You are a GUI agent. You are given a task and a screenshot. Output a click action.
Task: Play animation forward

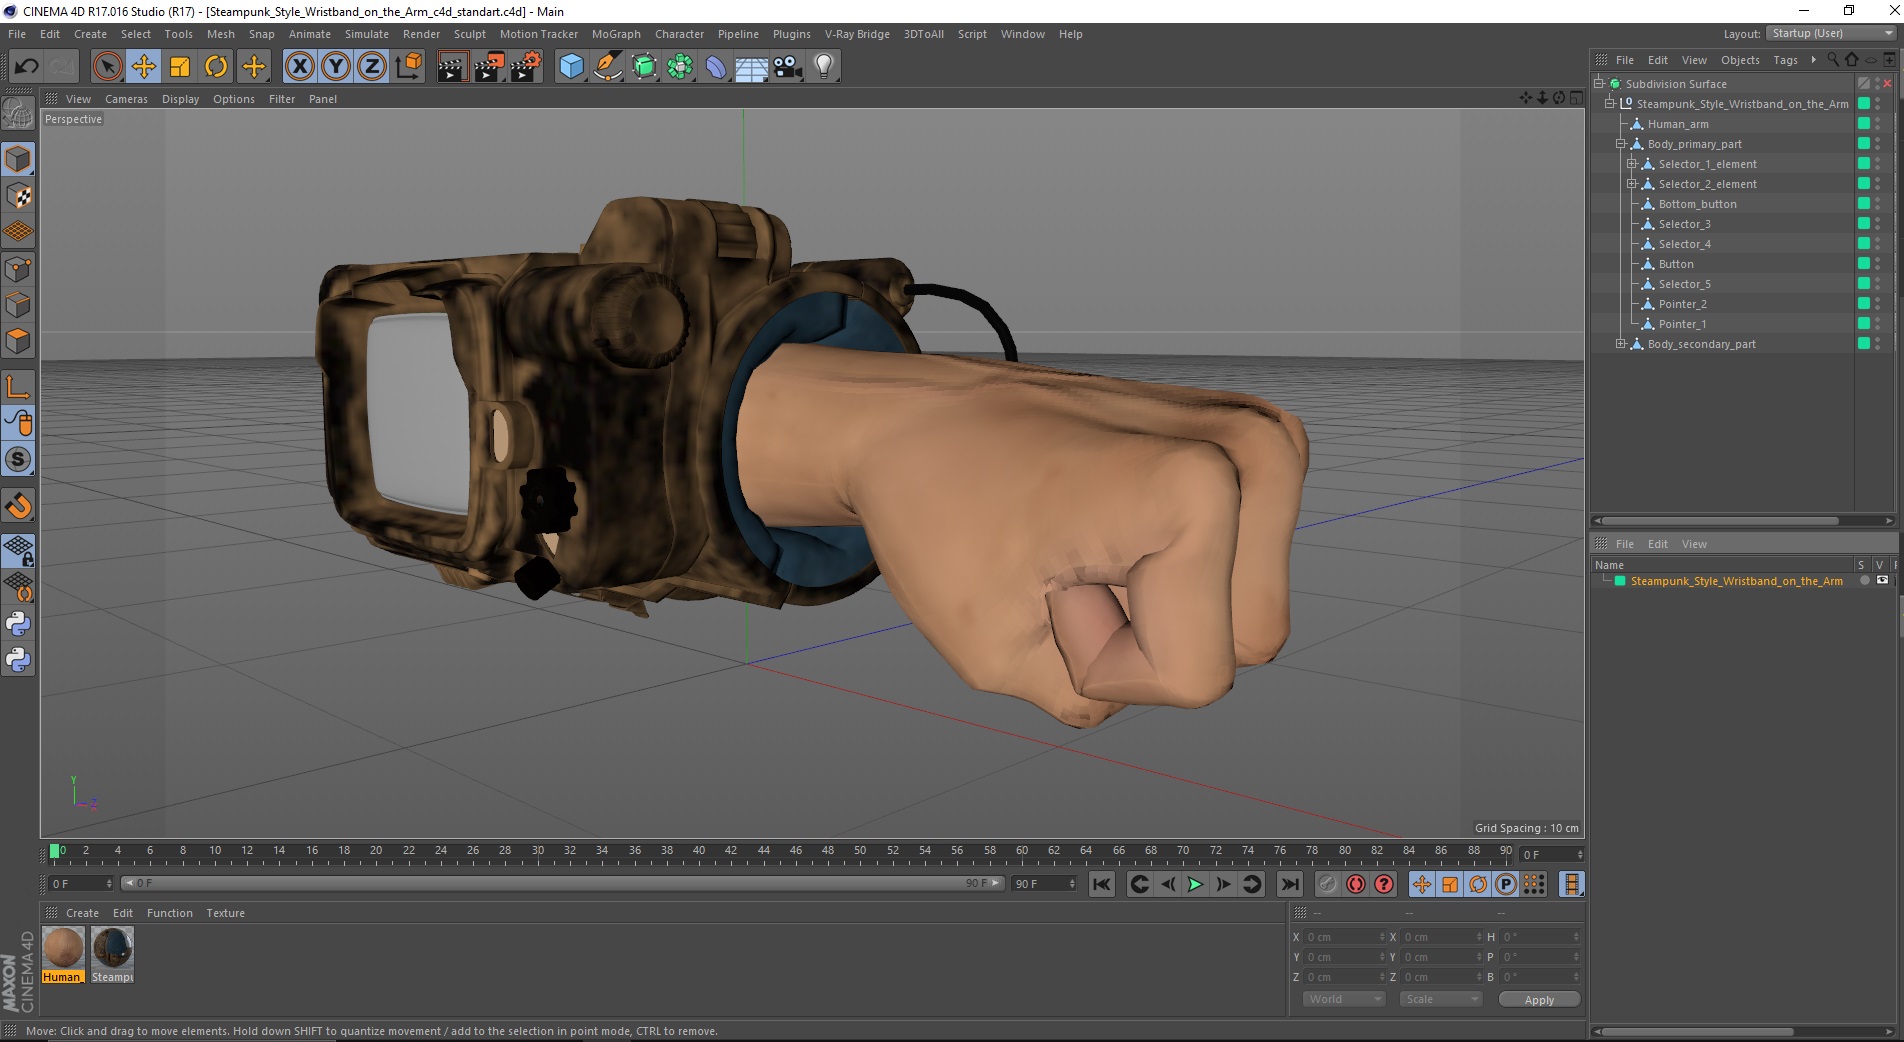(x=1195, y=884)
